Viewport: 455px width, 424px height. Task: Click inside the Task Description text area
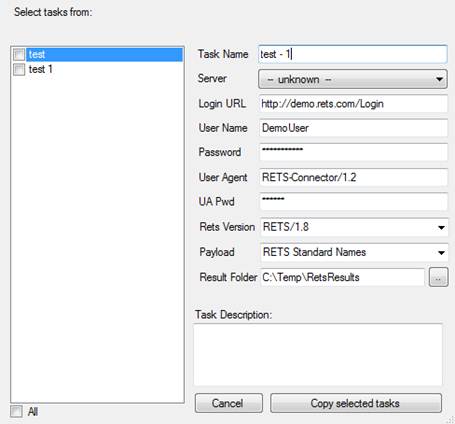coord(318,355)
